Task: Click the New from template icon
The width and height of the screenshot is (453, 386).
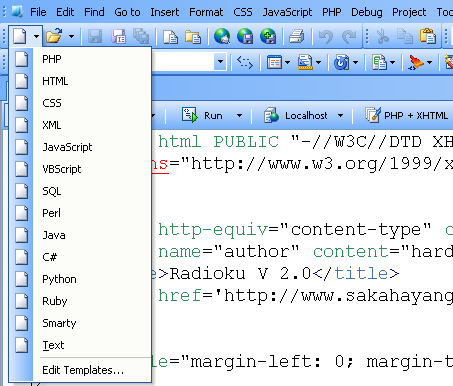Action: coord(170,36)
